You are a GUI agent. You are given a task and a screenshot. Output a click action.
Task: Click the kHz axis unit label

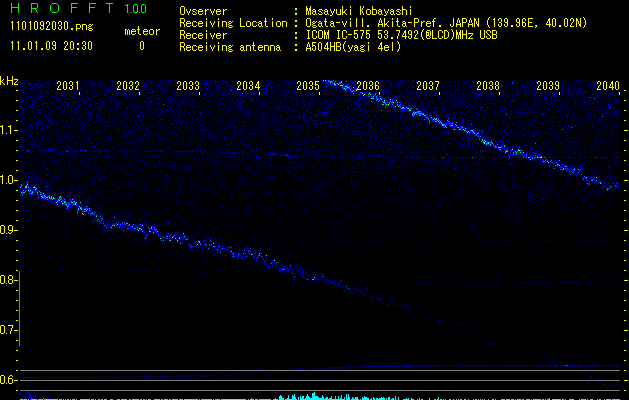[9, 81]
